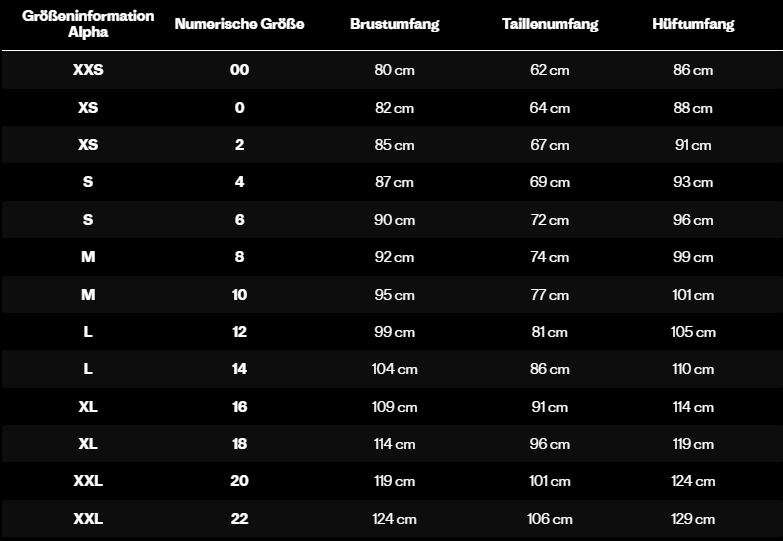The width and height of the screenshot is (783, 541).
Task: Select the 129 cm Hüftumfang cell
Action: (693, 519)
